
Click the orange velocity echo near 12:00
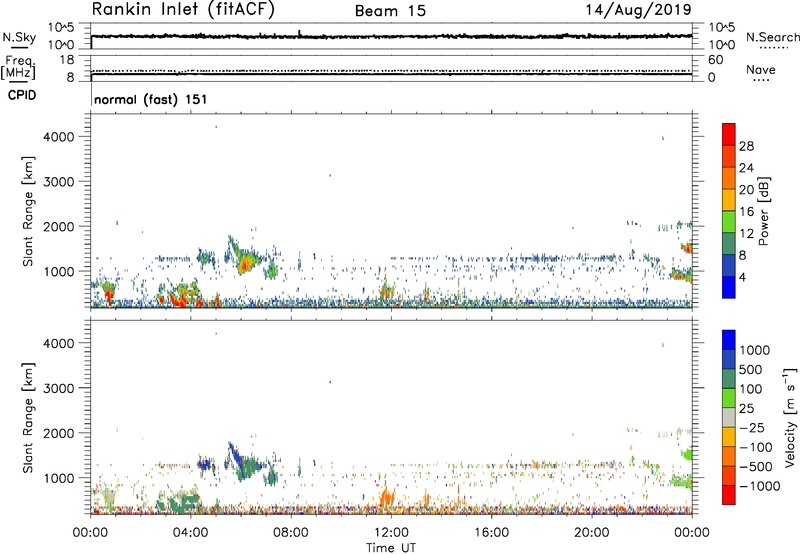point(387,496)
